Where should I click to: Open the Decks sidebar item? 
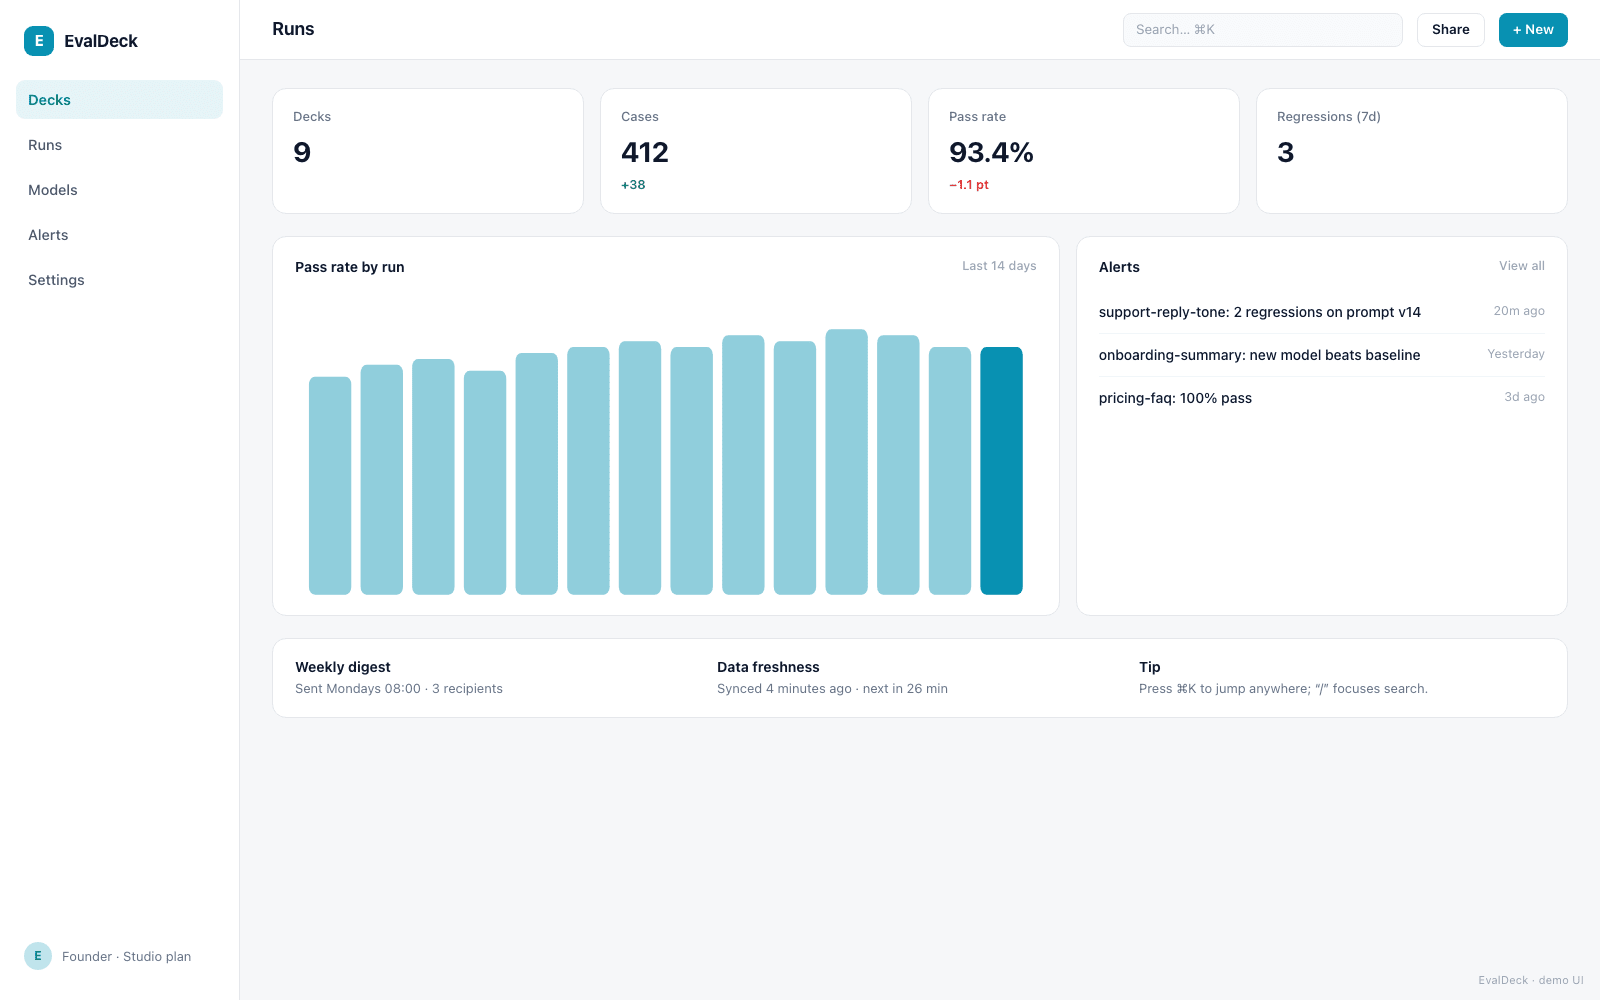[119, 100]
